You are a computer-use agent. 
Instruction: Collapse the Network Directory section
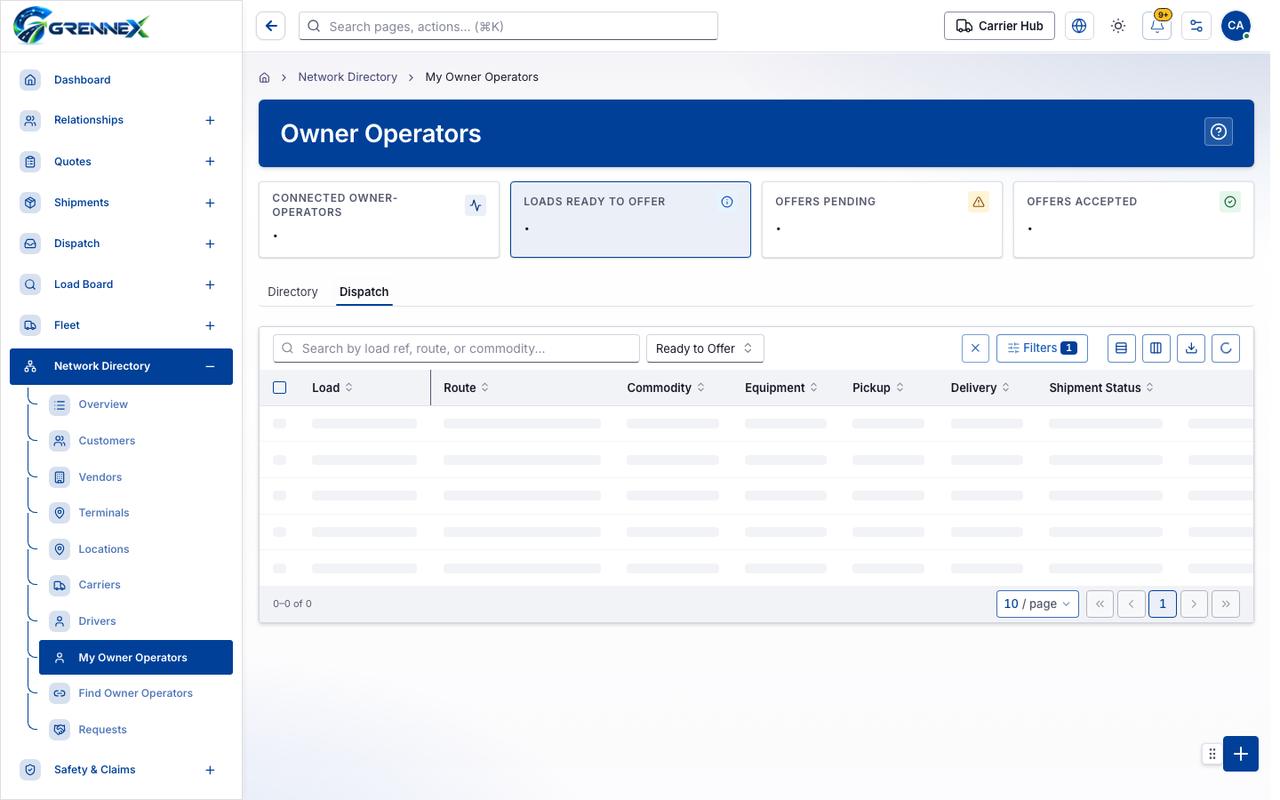210,367
